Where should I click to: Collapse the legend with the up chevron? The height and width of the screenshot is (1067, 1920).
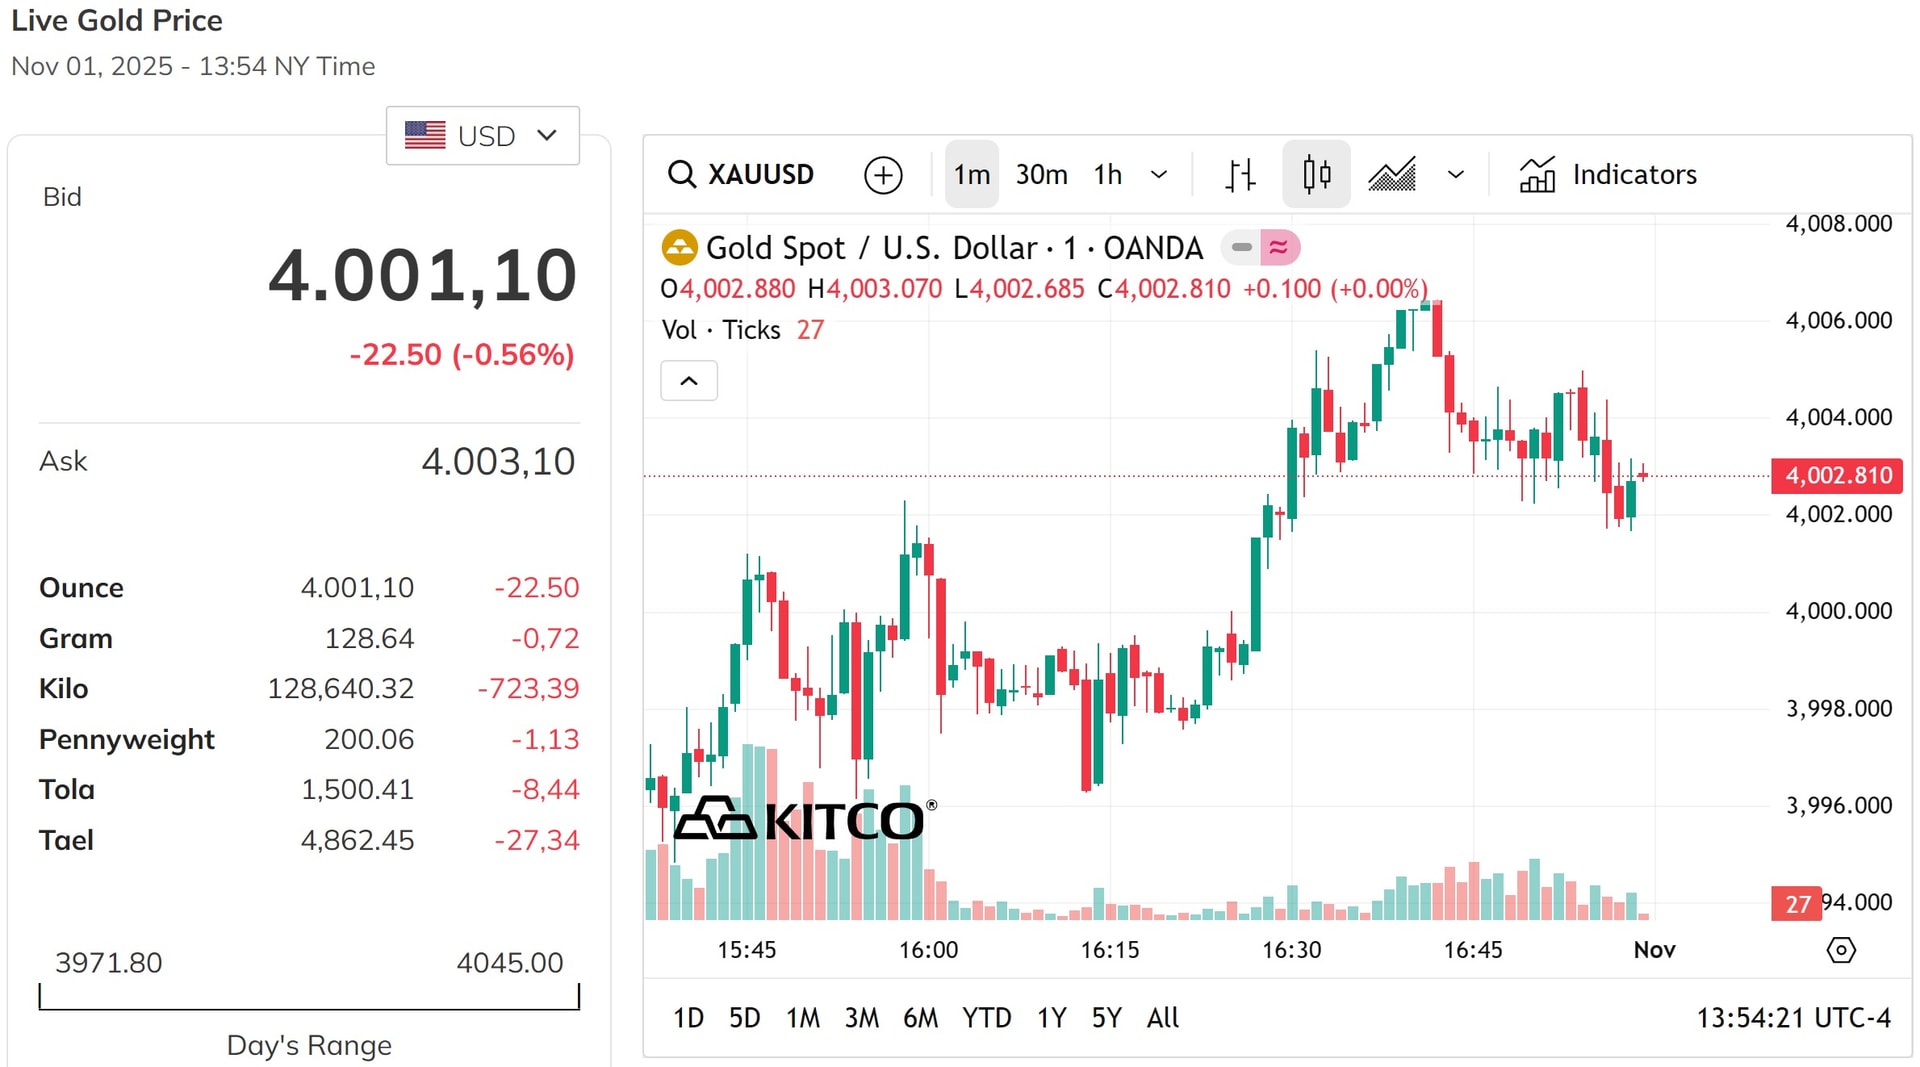pyautogui.click(x=689, y=381)
